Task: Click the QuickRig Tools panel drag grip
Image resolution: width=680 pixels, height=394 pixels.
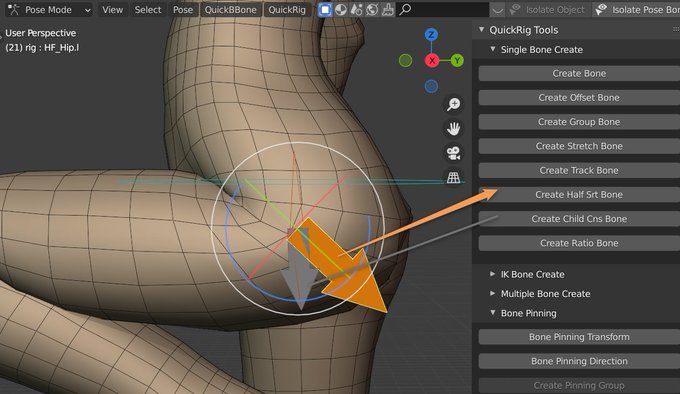Action: 676,29
